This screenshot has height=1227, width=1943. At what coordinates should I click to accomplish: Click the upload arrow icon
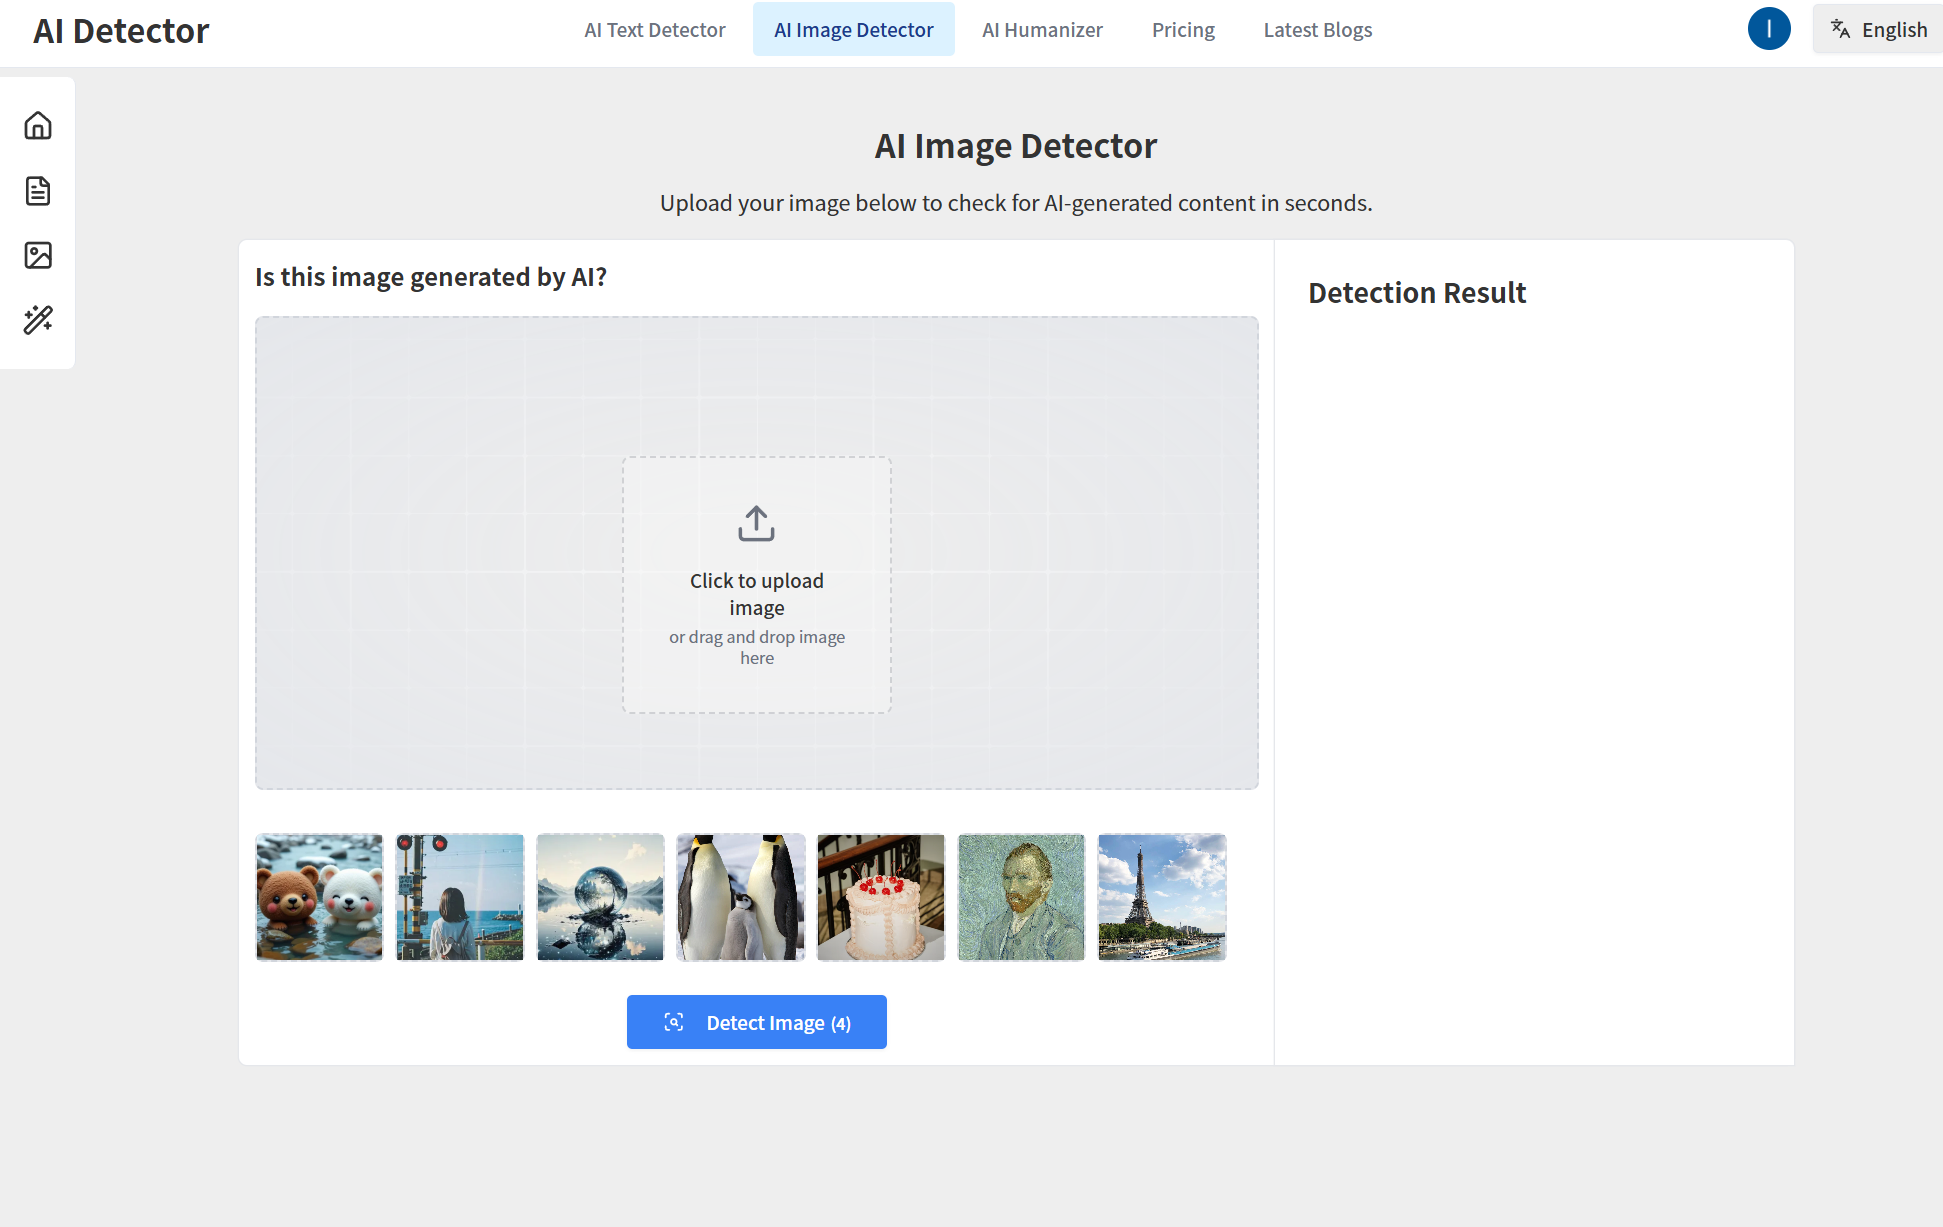coord(756,523)
